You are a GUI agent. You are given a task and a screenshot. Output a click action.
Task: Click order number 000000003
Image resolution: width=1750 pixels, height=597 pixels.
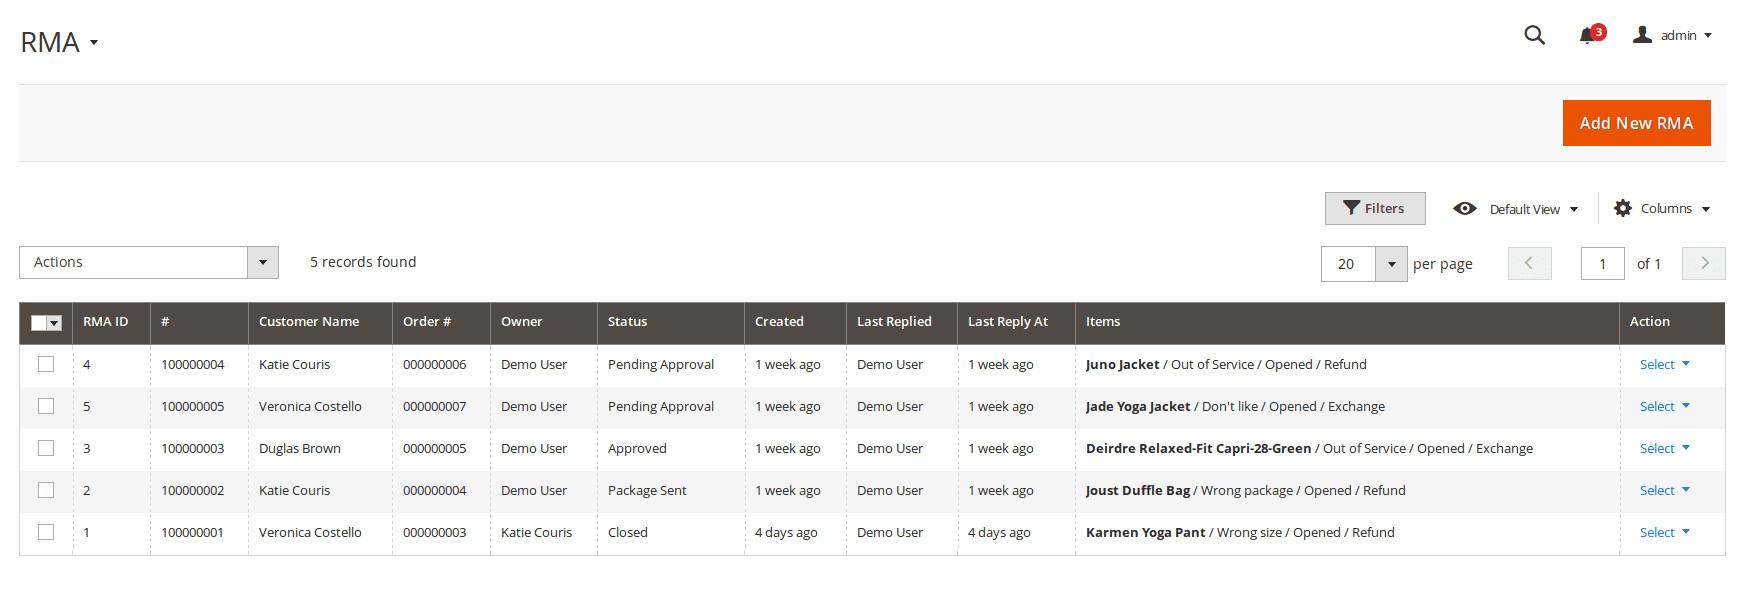click(434, 532)
